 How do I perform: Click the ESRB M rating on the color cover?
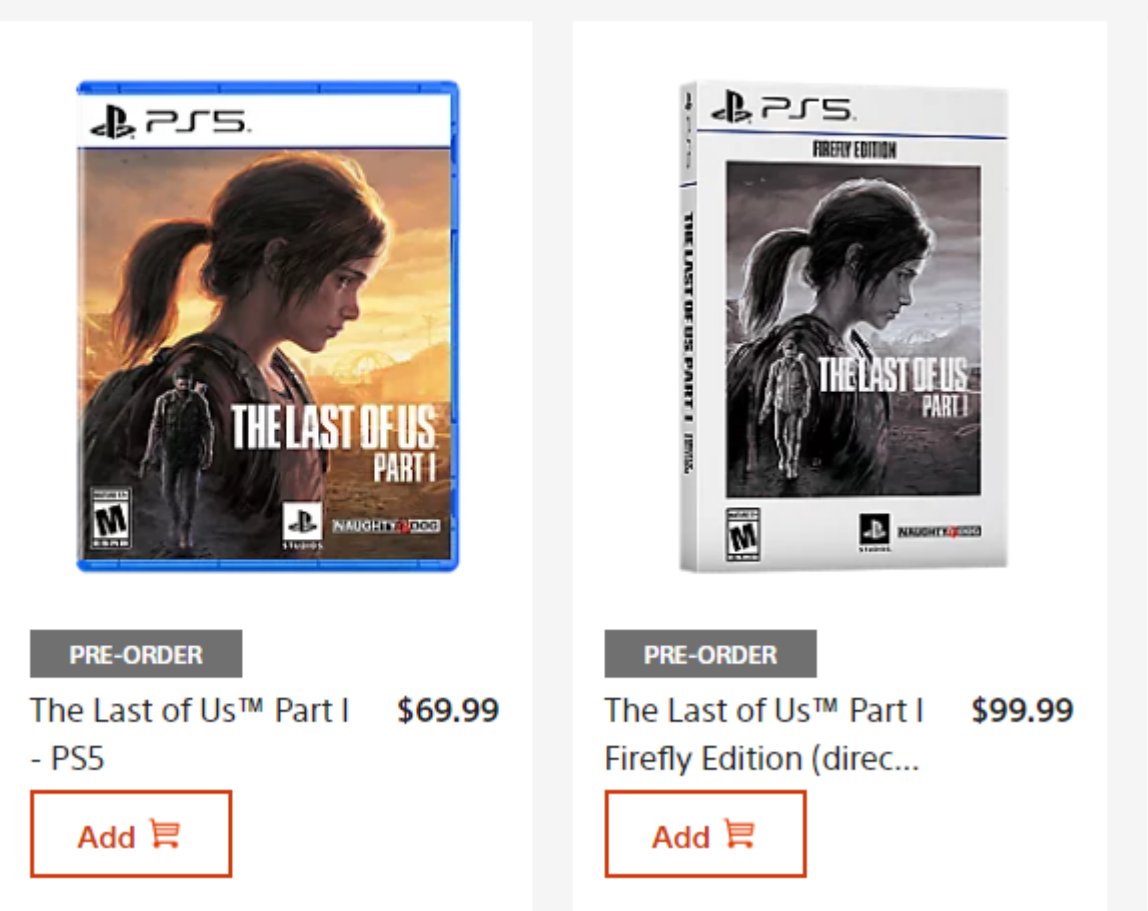(110, 517)
